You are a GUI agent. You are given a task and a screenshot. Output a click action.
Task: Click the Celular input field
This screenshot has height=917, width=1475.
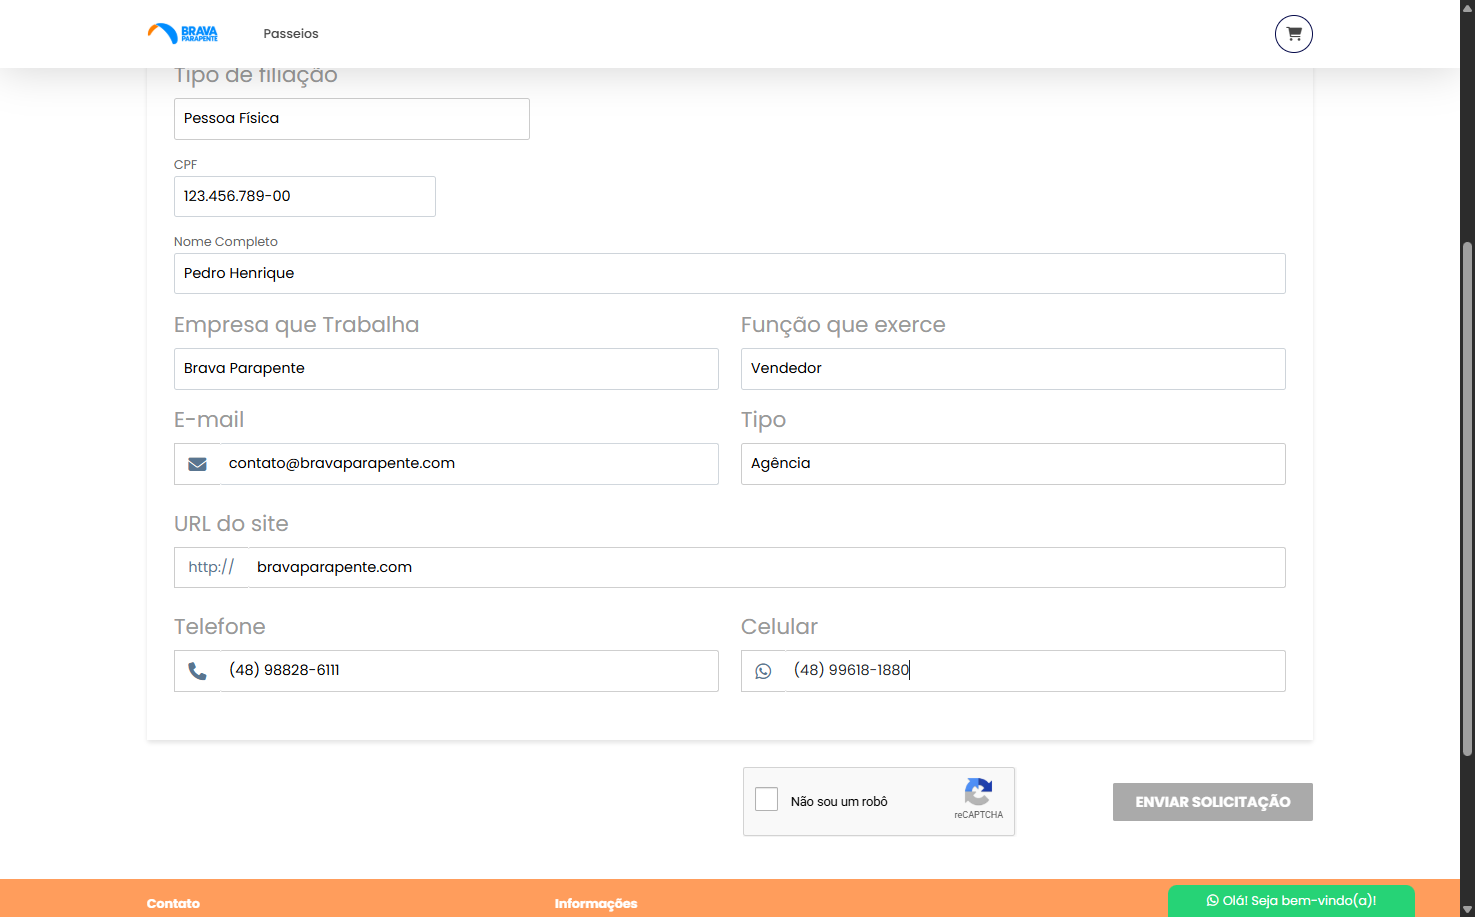1035,671
